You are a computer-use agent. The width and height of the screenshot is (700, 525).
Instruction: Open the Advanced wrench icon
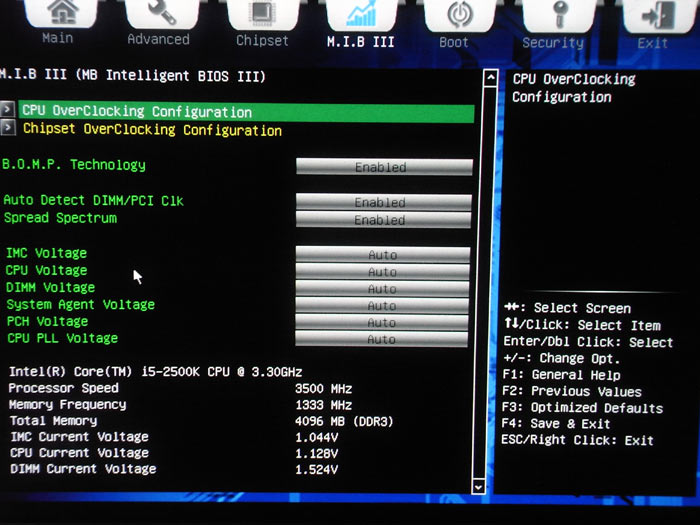[x=162, y=13]
